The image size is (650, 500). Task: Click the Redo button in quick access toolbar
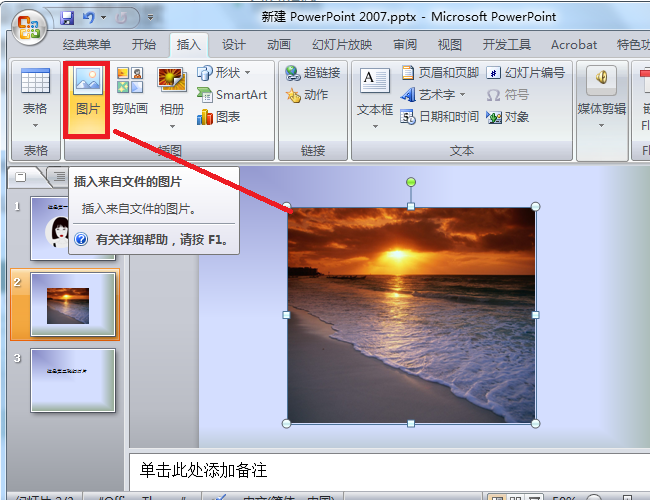click(121, 17)
